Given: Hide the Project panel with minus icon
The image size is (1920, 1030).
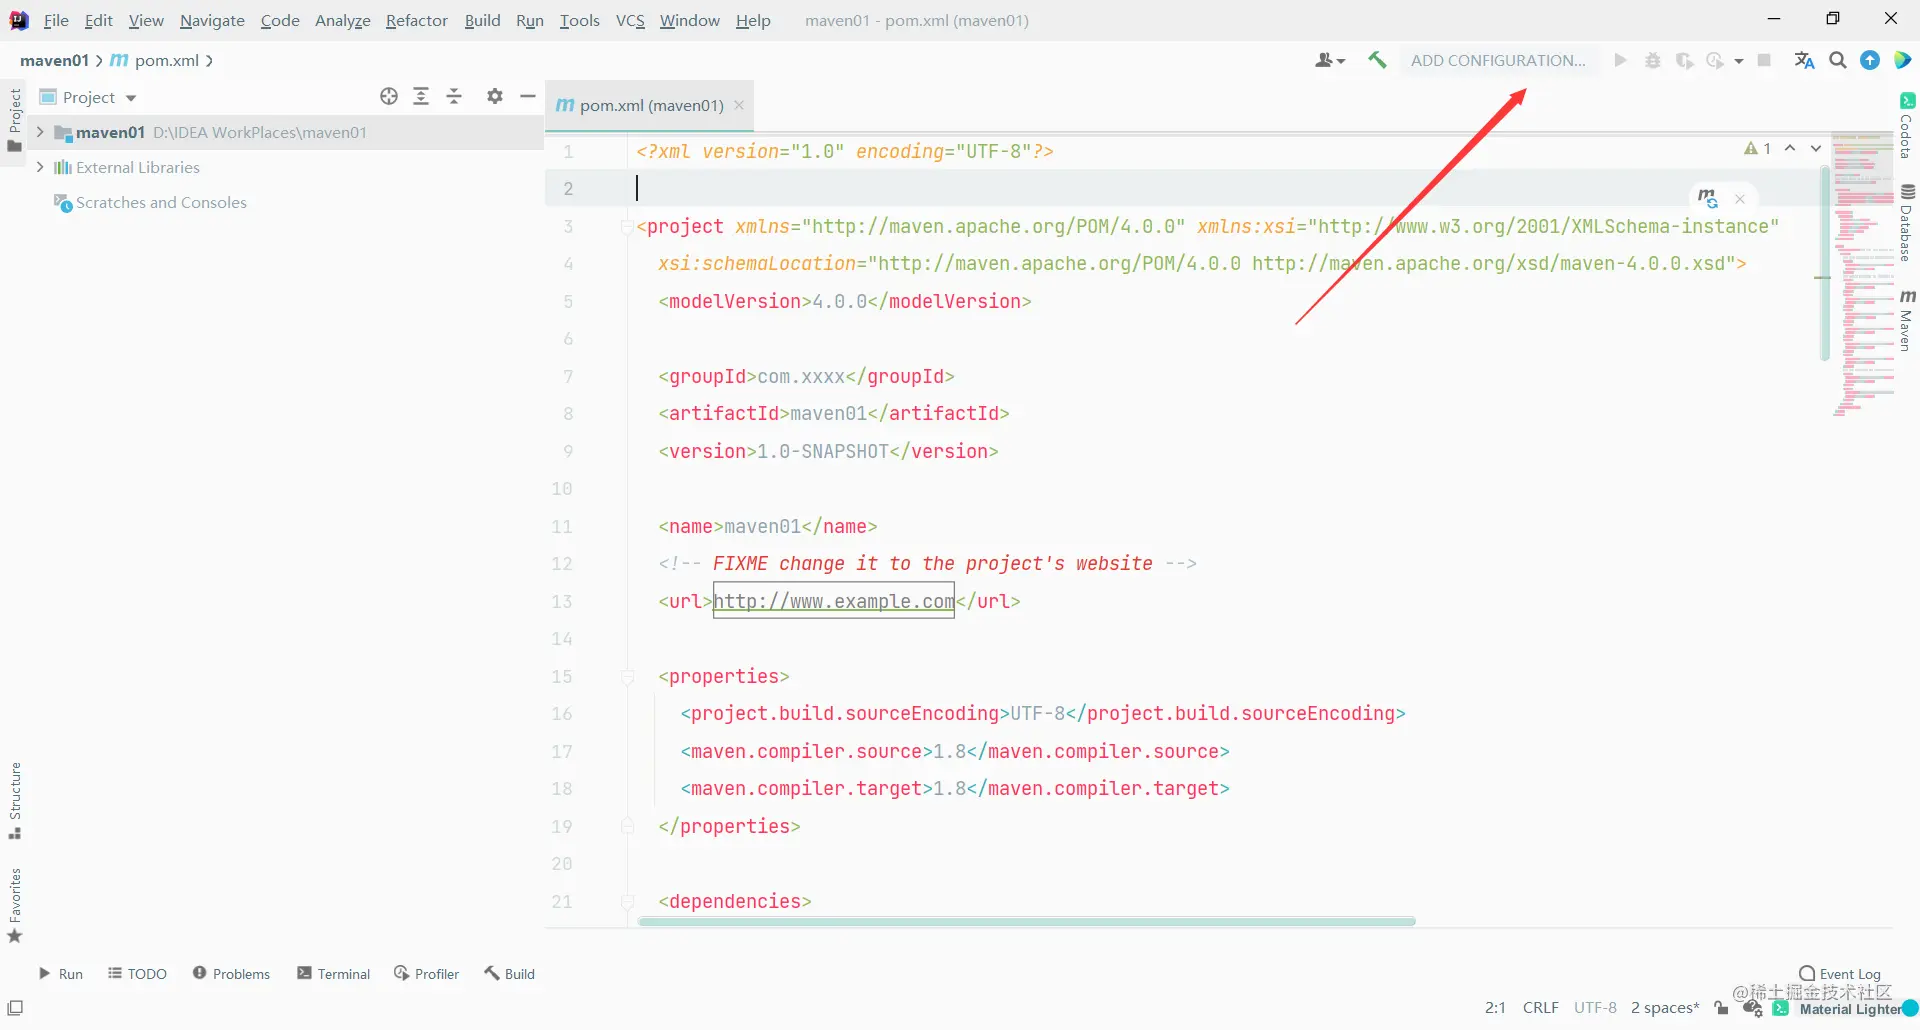Looking at the screenshot, I should point(528,96).
